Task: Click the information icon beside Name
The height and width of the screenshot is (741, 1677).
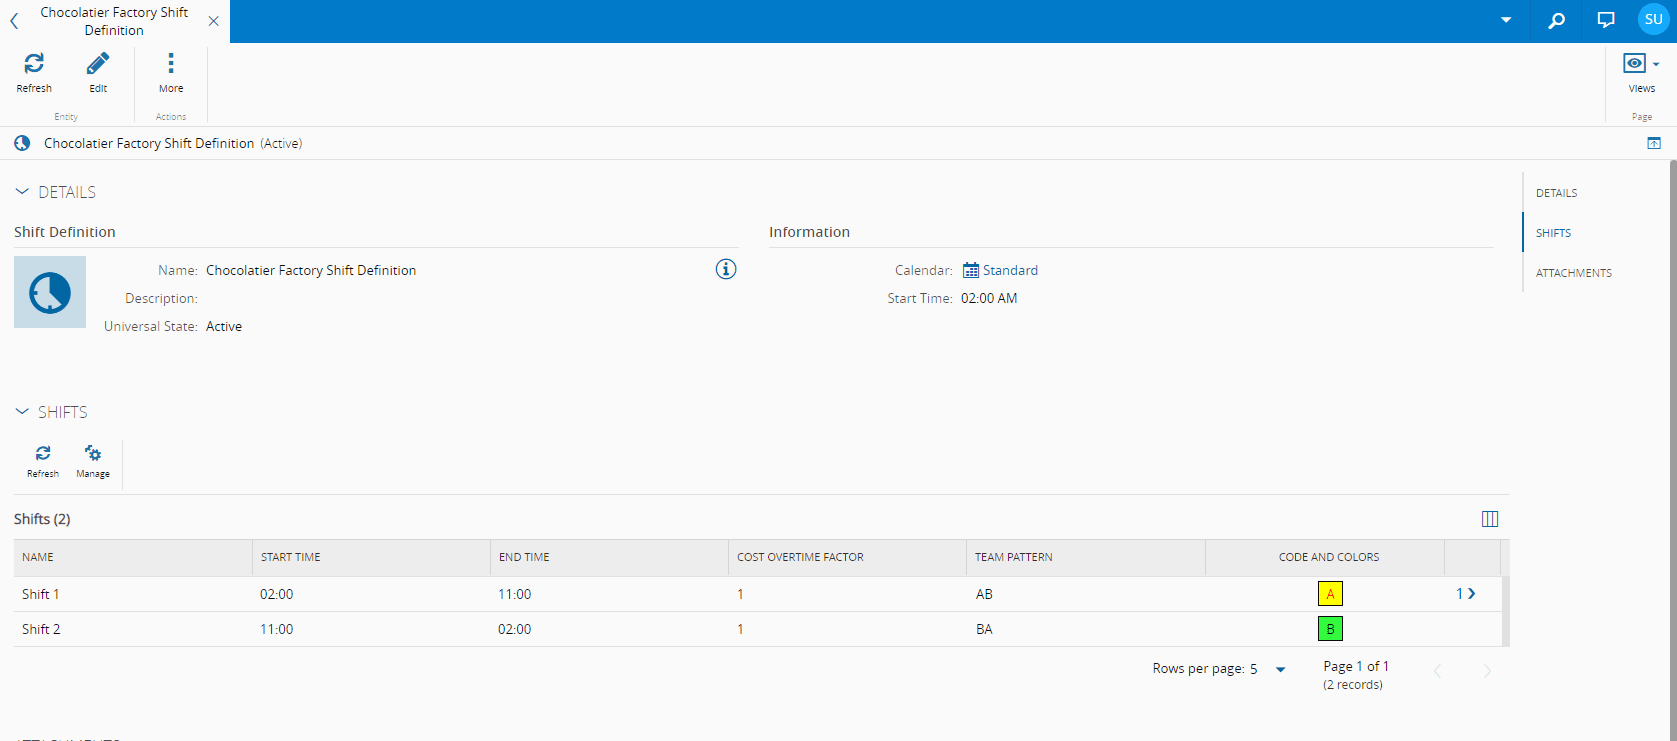Action: [x=726, y=269]
